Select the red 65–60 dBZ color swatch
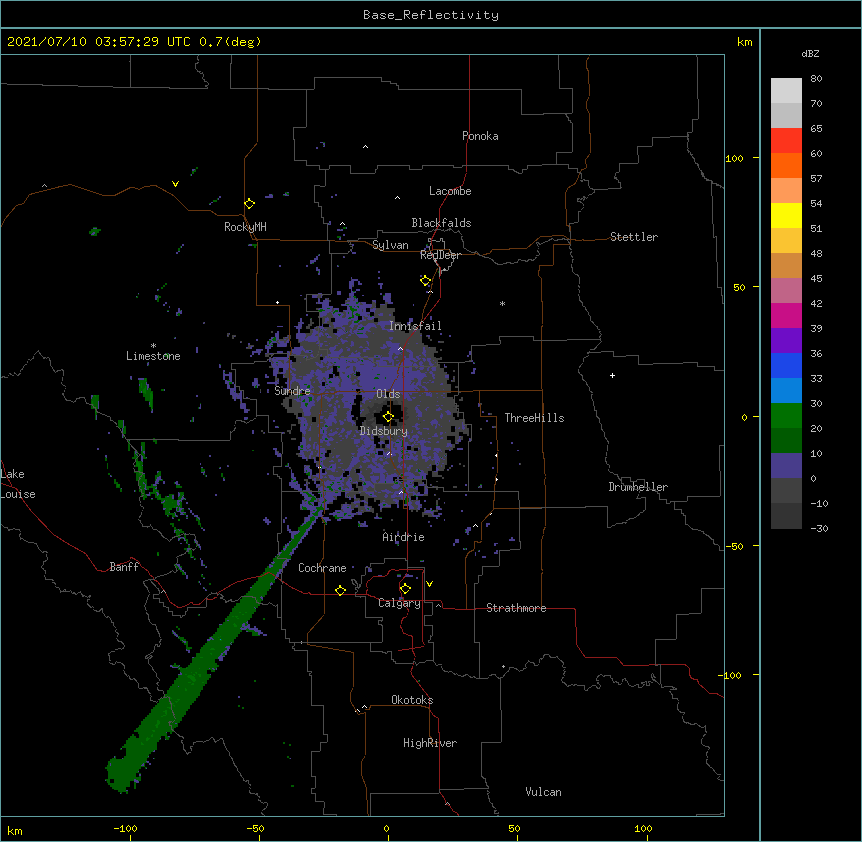 pyautogui.click(x=786, y=140)
